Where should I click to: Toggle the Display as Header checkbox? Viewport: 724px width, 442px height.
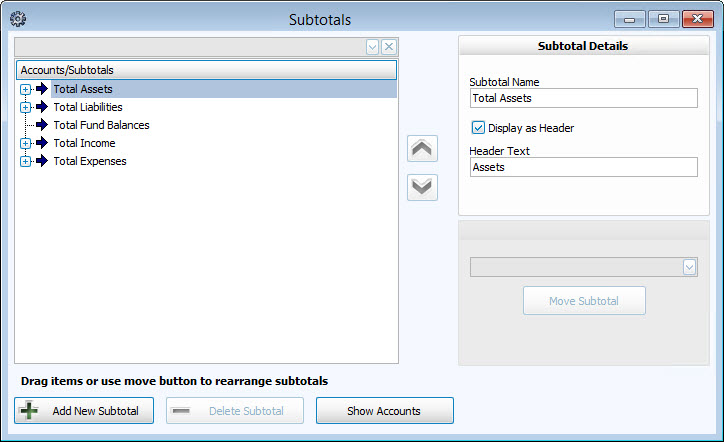478,128
